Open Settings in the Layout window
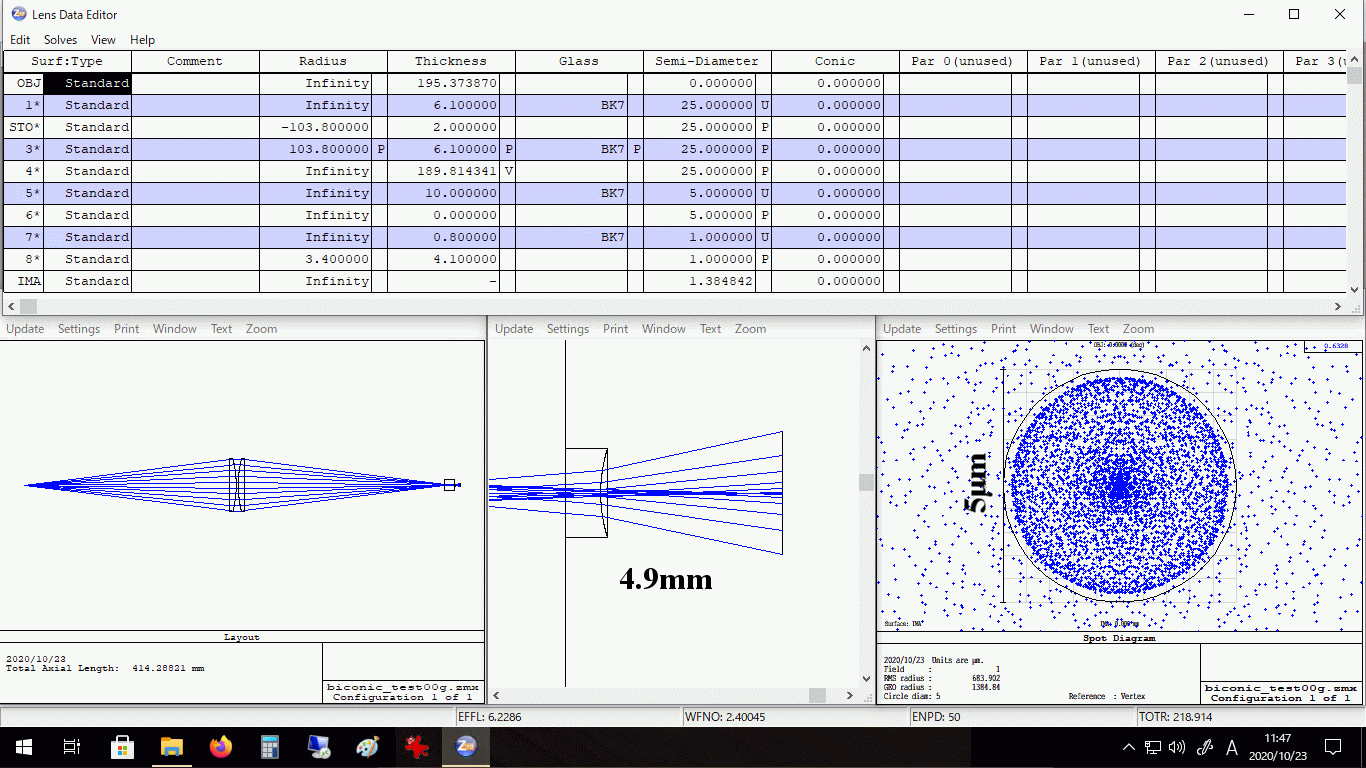This screenshot has width=1366, height=768. pyautogui.click(x=79, y=329)
